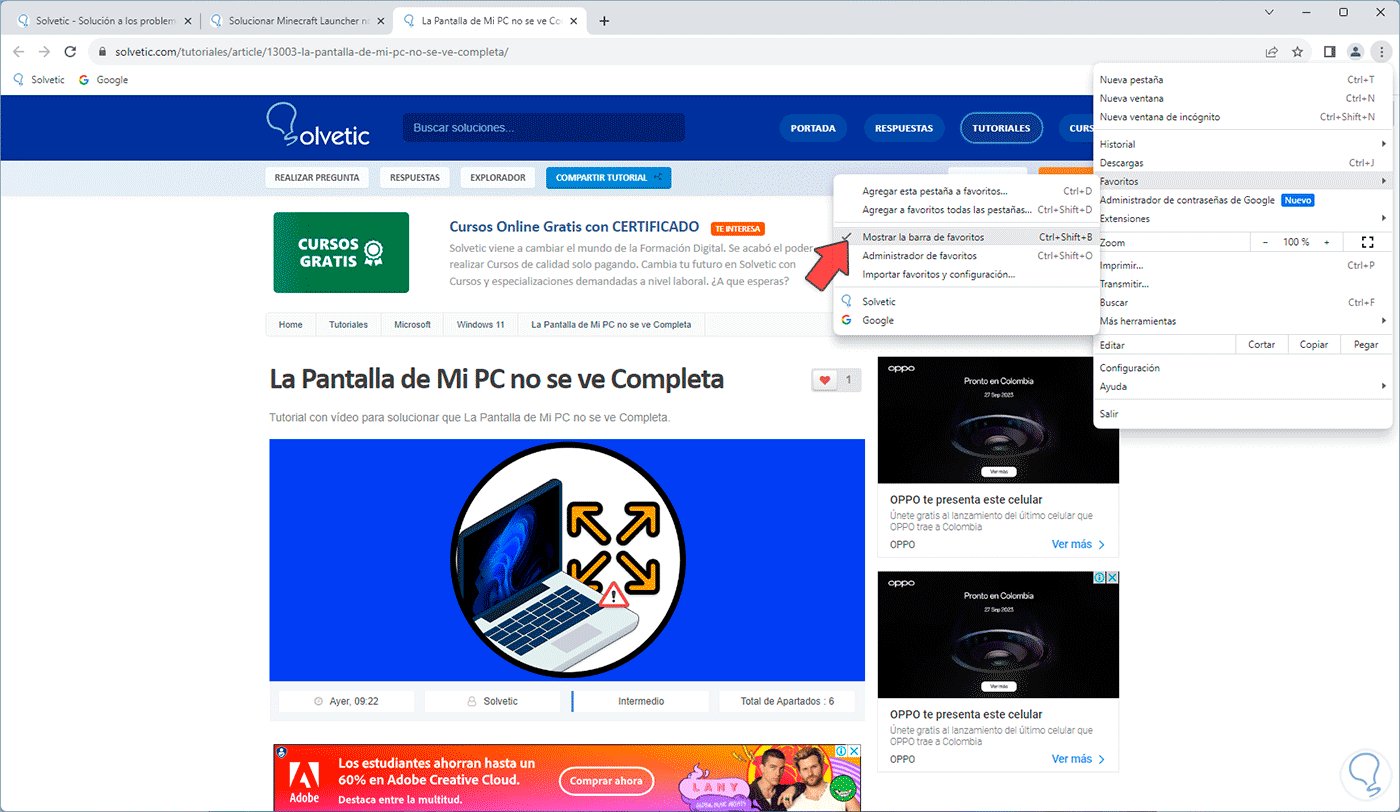Uncheck 'Mostrar la barra de favoritos'
This screenshot has height=812, width=1400.
pos(965,237)
